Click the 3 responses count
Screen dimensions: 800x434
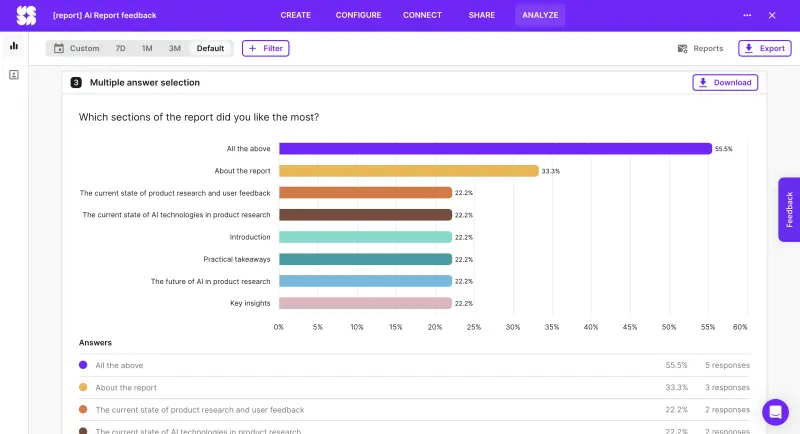click(727, 388)
